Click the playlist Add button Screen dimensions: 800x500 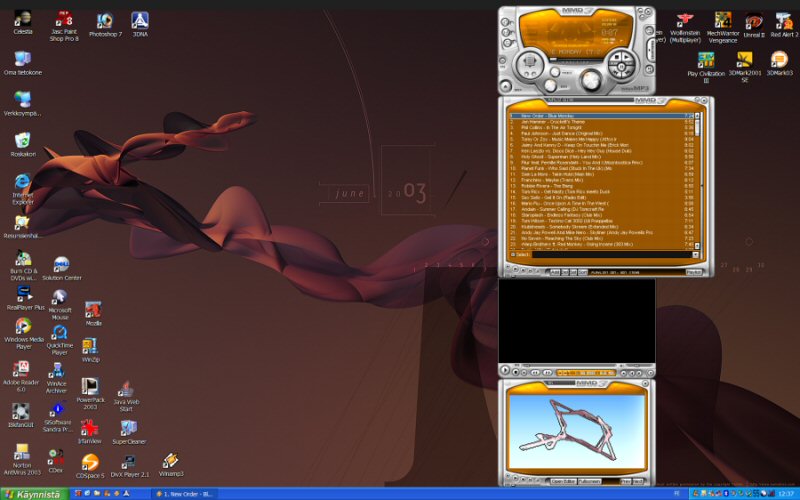[x=554, y=271]
